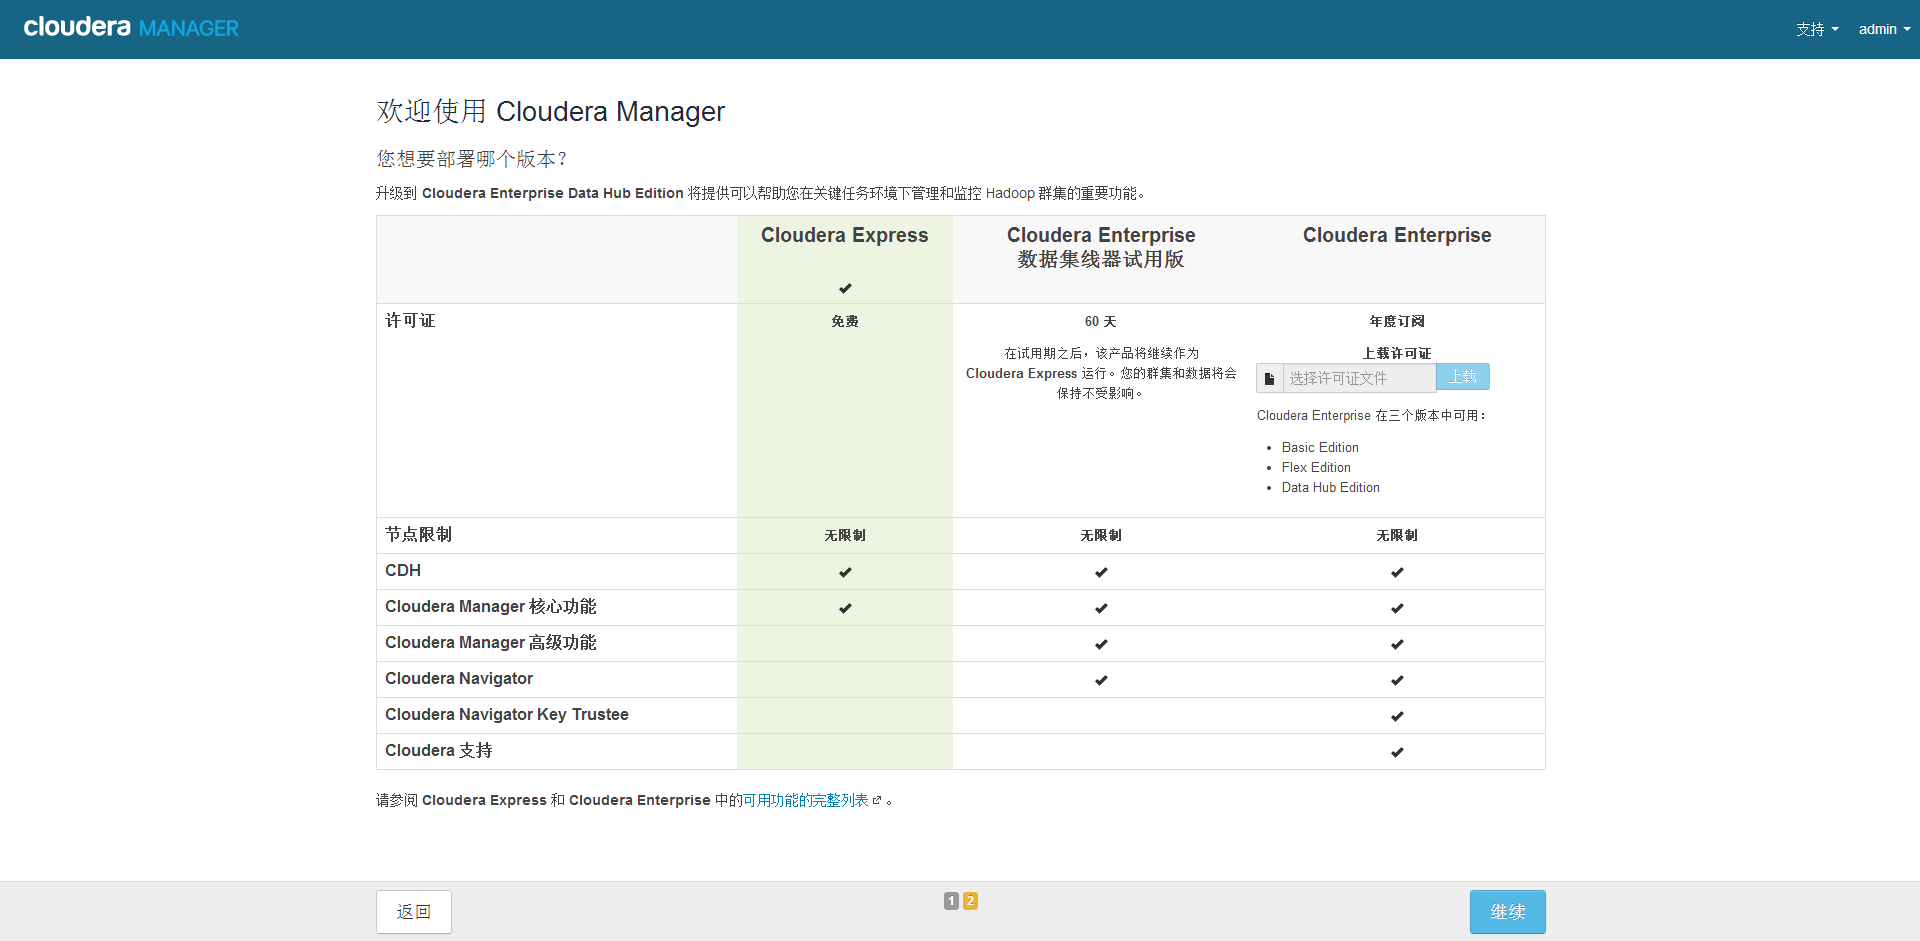Click 高级功能 checkmark in trial edition column

pyautogui.click(x=1101, y=644)
